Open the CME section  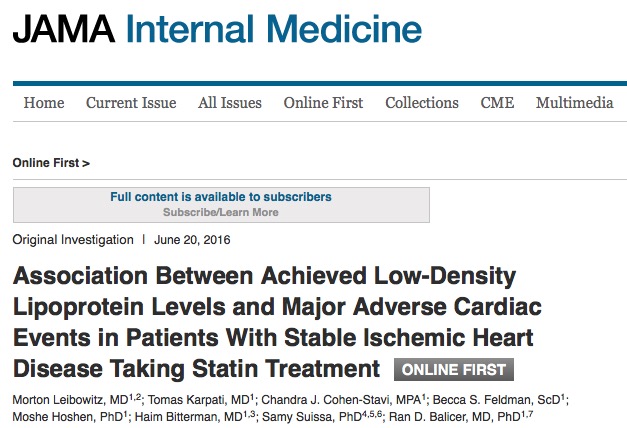click(x=497, y=103)
